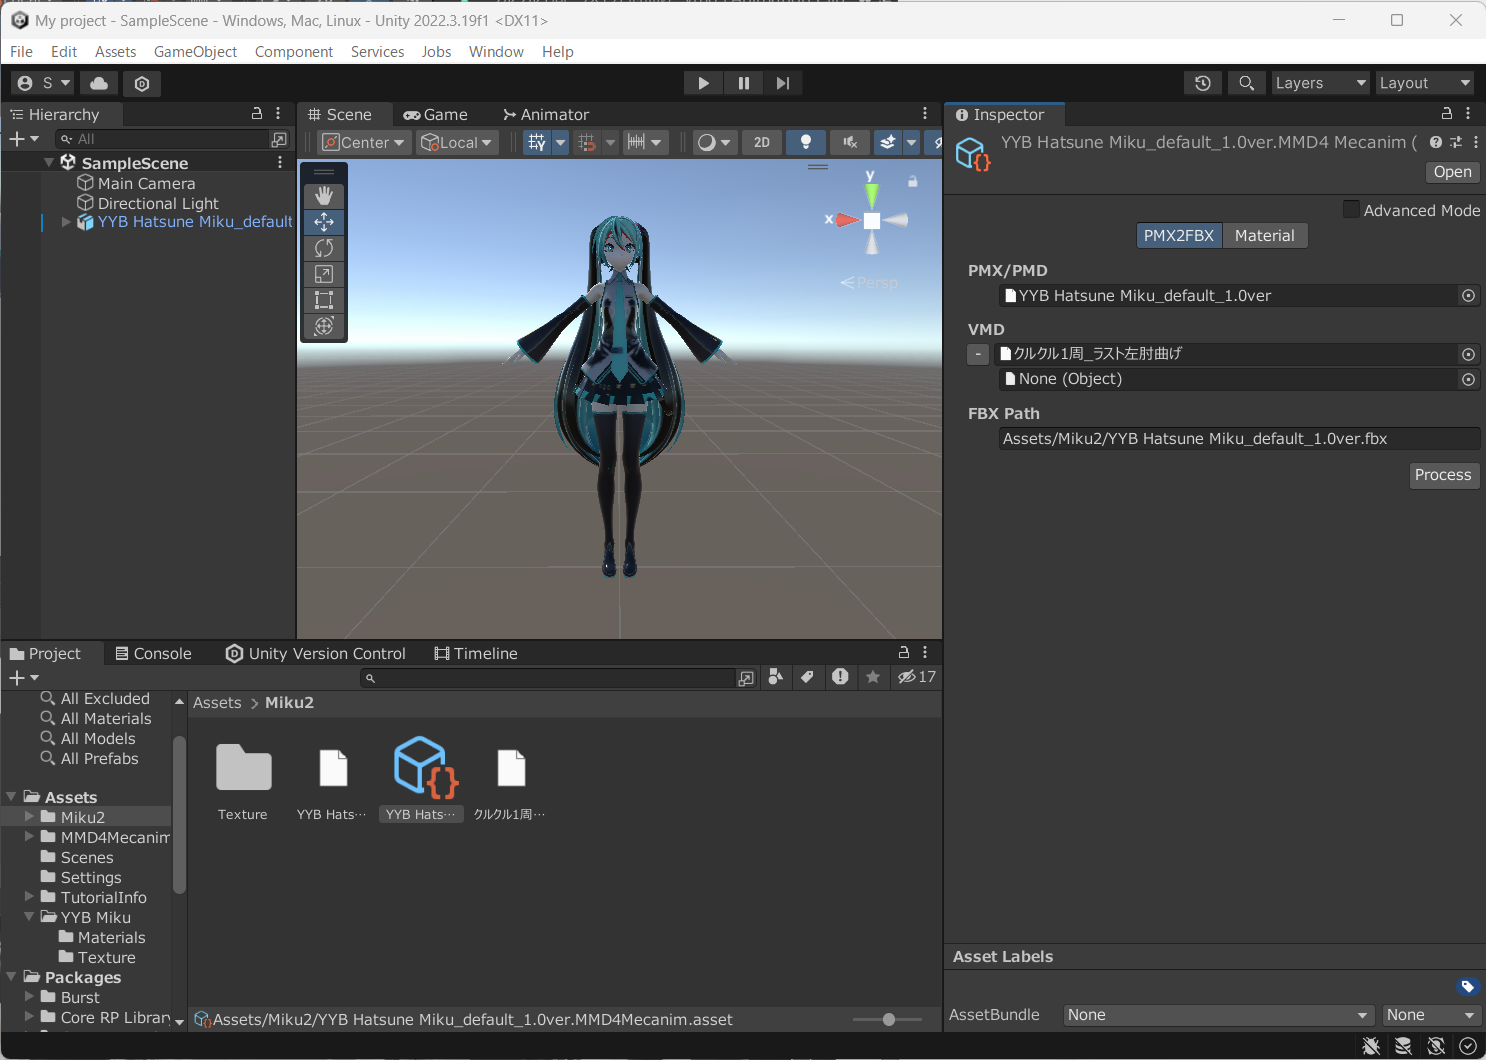Select the Texture folder thumbnail in Miku2

pyautogui.click(x=242, y=767)
